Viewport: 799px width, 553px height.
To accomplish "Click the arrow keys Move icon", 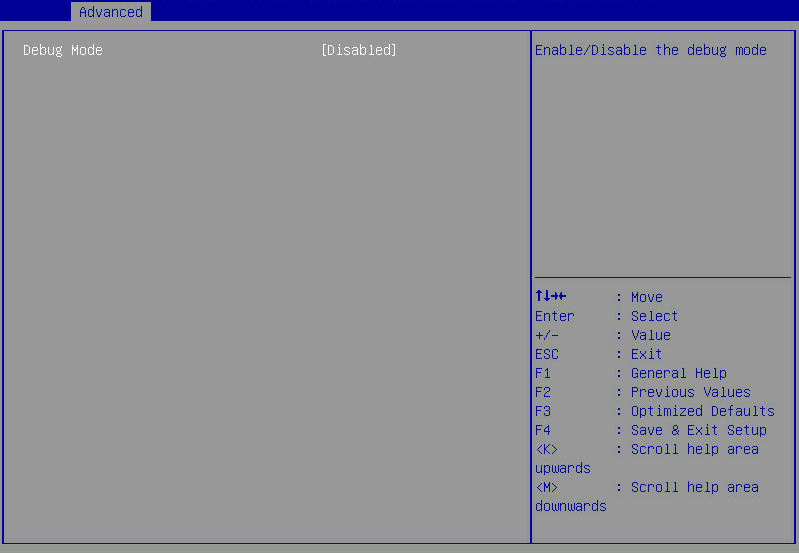I will coord(551,296).
